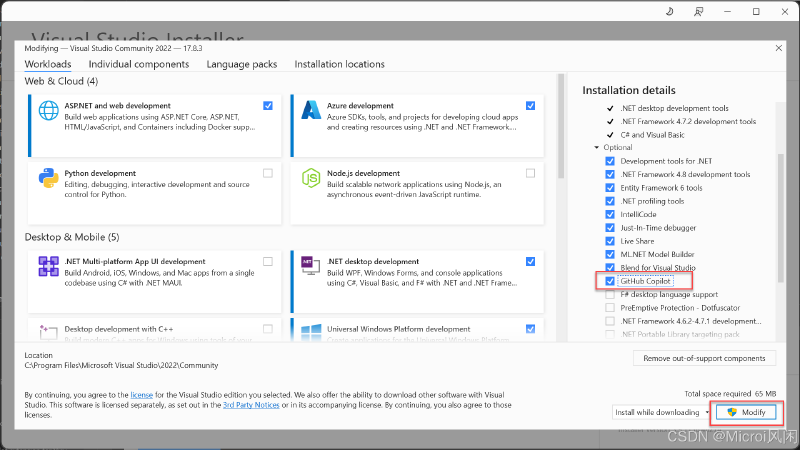Check the Node.js development workload

[x=531, y=173]
